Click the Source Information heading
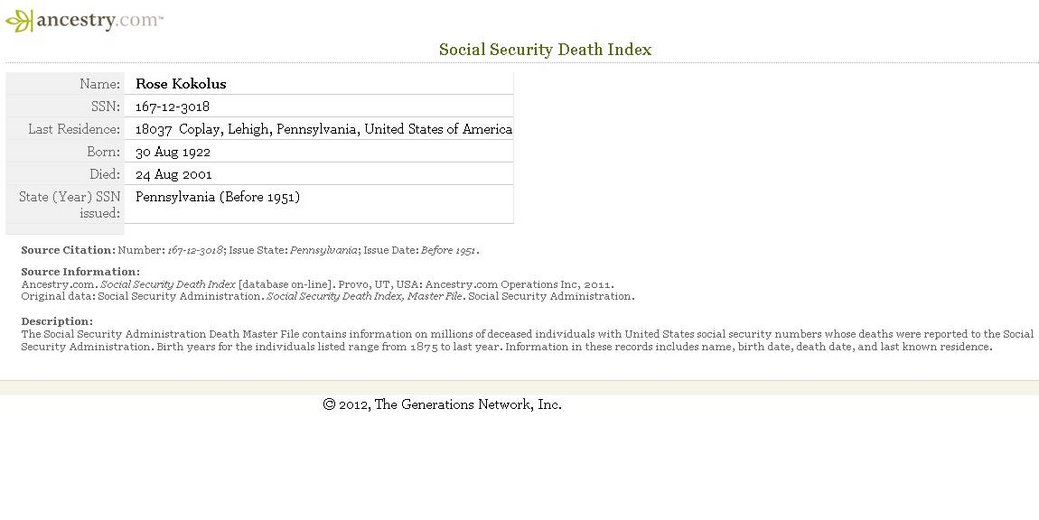 pyautogui.click(x=80, y=272)
